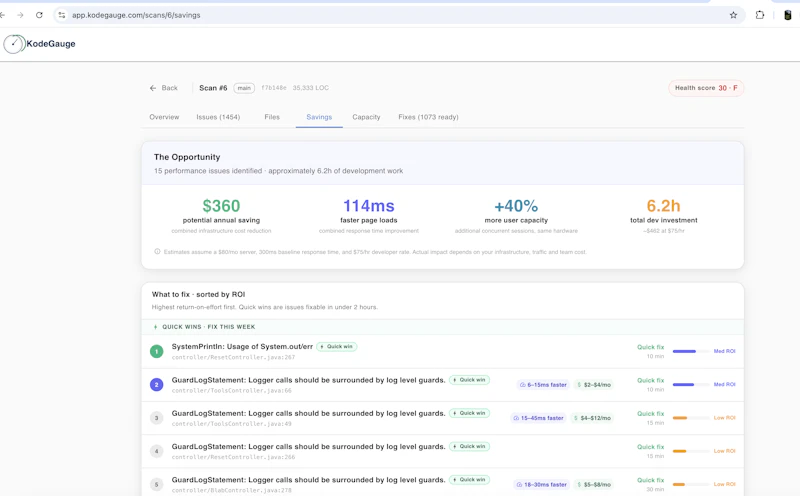Click the $2–$4/mo savings badge
Screen dimensions: 800x496
click(x=593, y=385)
